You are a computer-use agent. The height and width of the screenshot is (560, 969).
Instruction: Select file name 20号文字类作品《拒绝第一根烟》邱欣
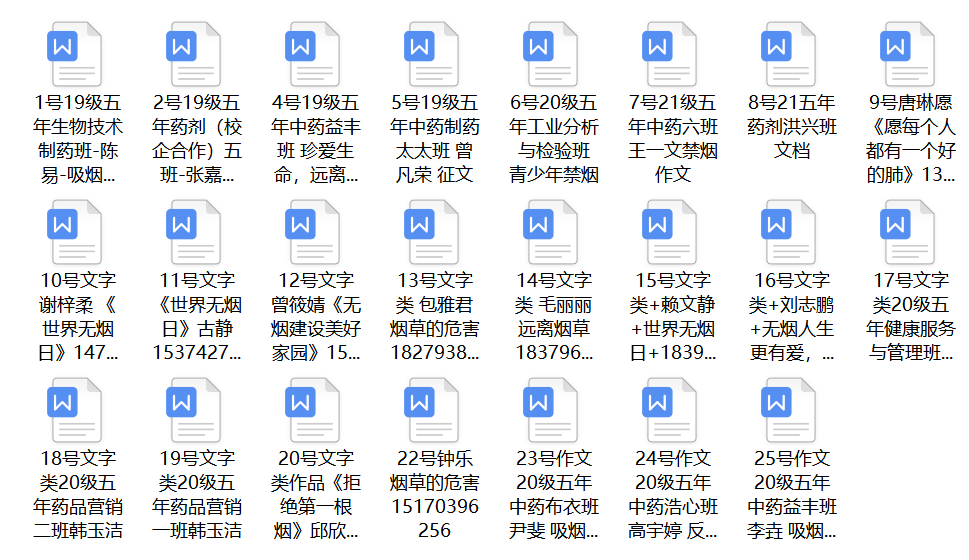tap(316, 494)
